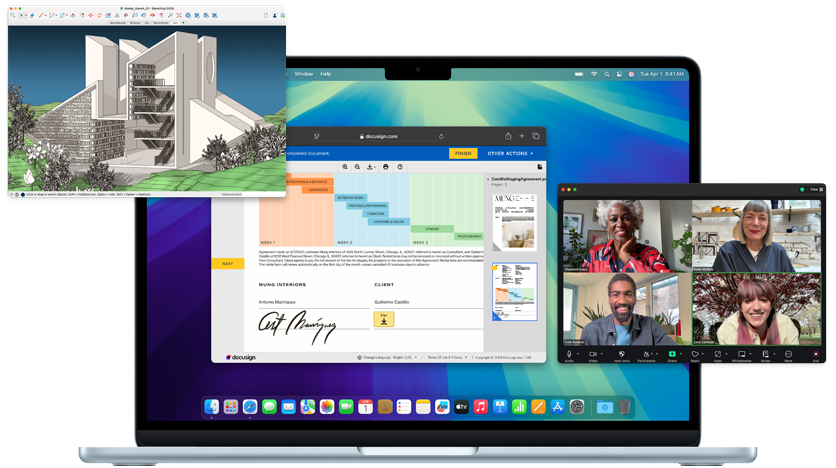Select the SketchUp Orbit tool

point(152,15)
